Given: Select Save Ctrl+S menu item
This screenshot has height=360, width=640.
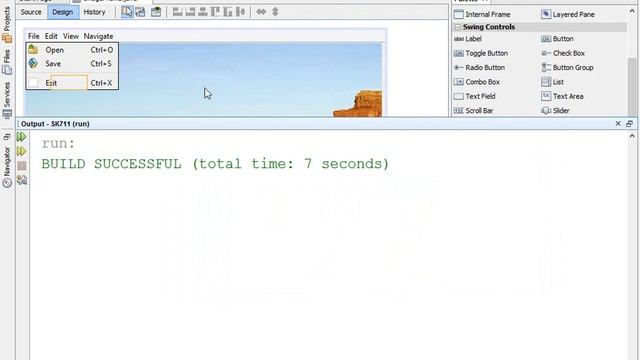Looking at the screenshot, I should click(72, 64).
